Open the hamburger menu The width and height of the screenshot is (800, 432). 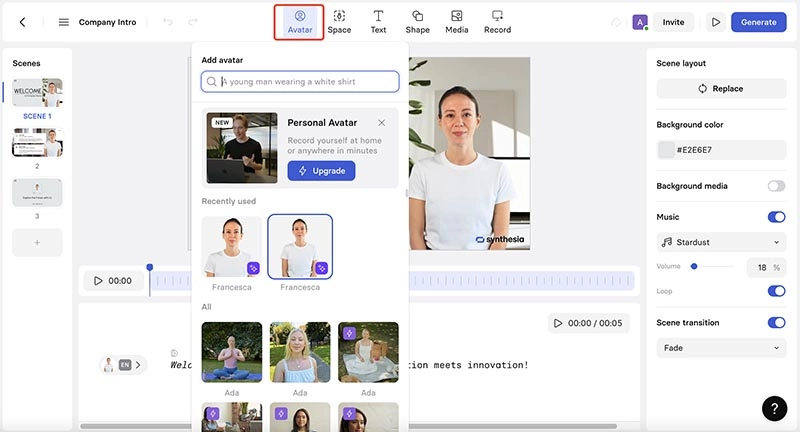[x=64, y=22]
